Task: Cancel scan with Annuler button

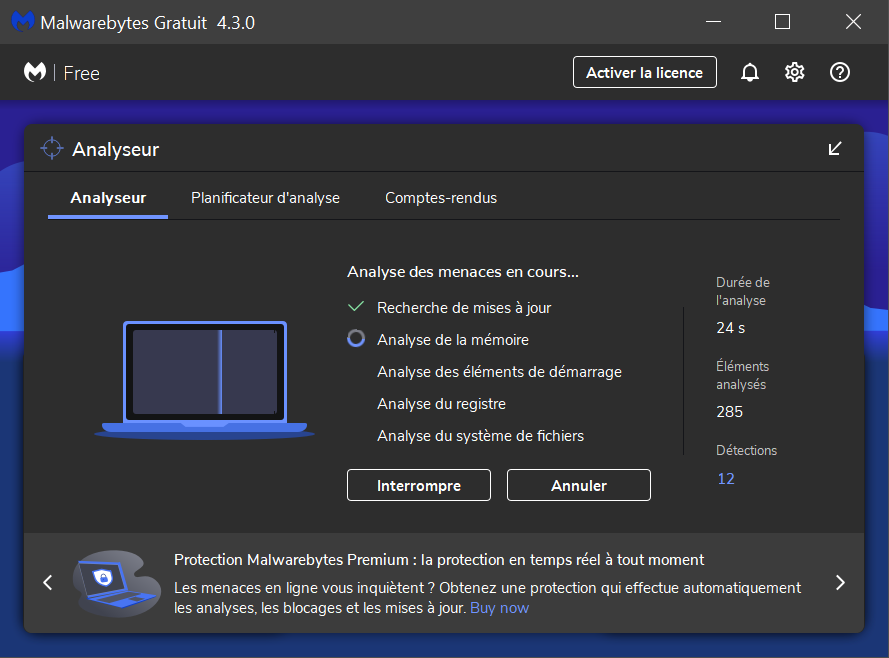Action: click(579, 485)
